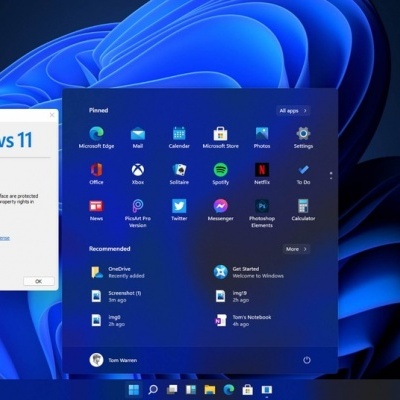Open Tom's Notebook in OneNote

click(243, 320)
